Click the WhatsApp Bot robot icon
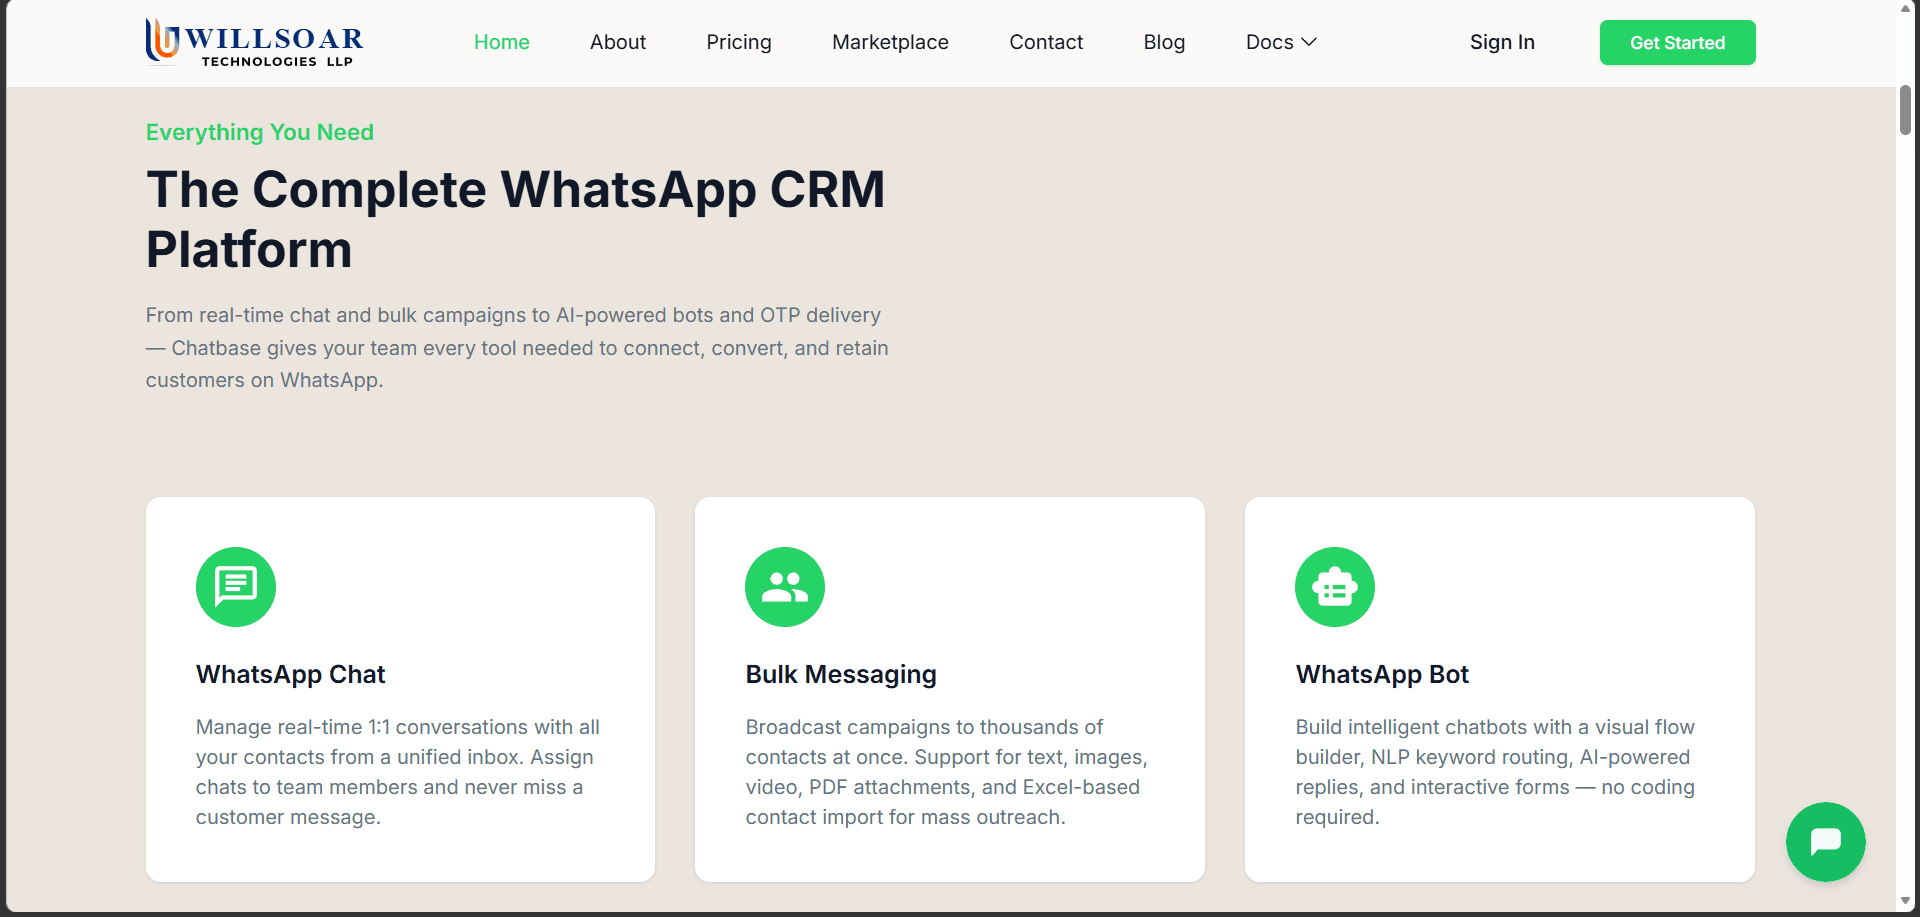The image size is (1920, 917). tap(1335, 587)
